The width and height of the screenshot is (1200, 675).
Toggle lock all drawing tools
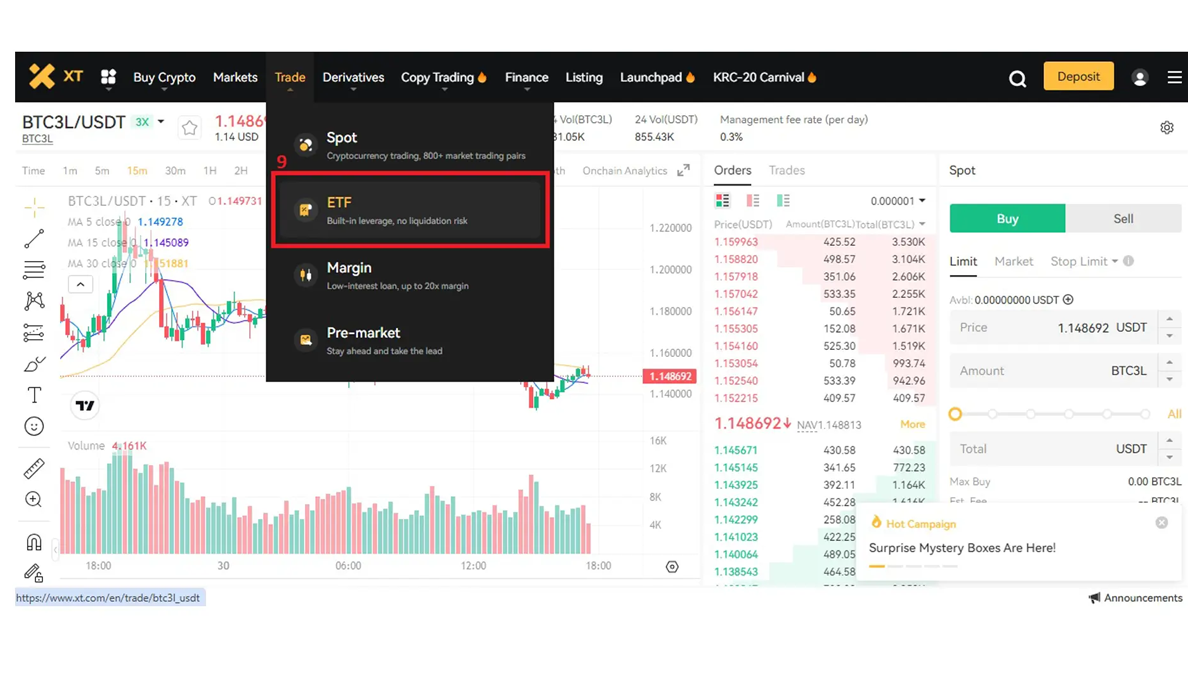pyautogui.click(x=34, y=573)
